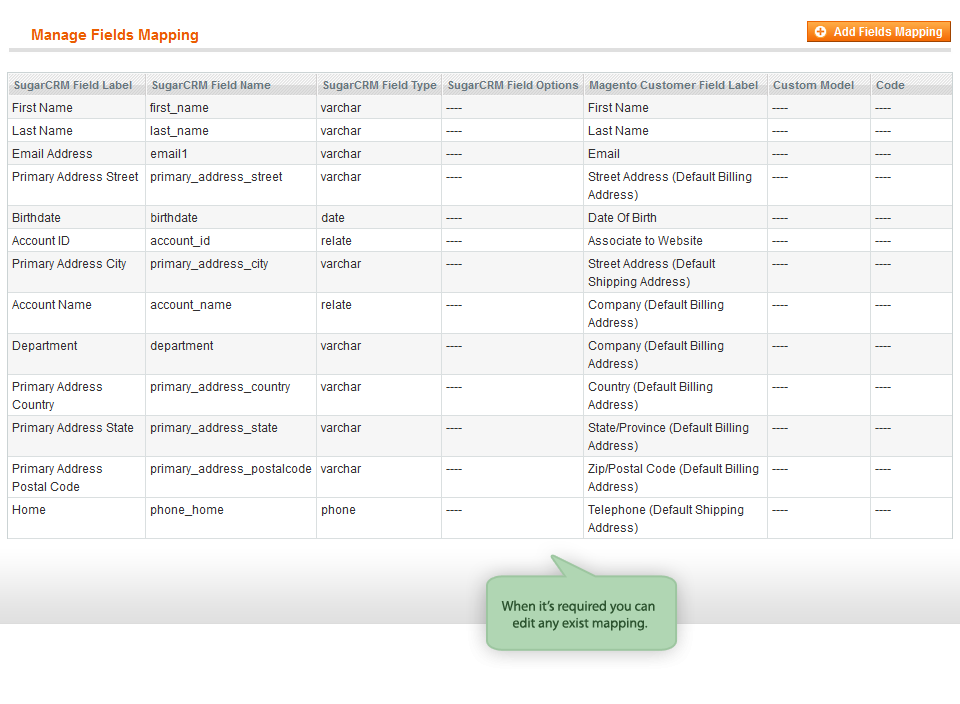Select the Primary Address City label
This screenshot has width=960, height=704.
pos(69,264)
